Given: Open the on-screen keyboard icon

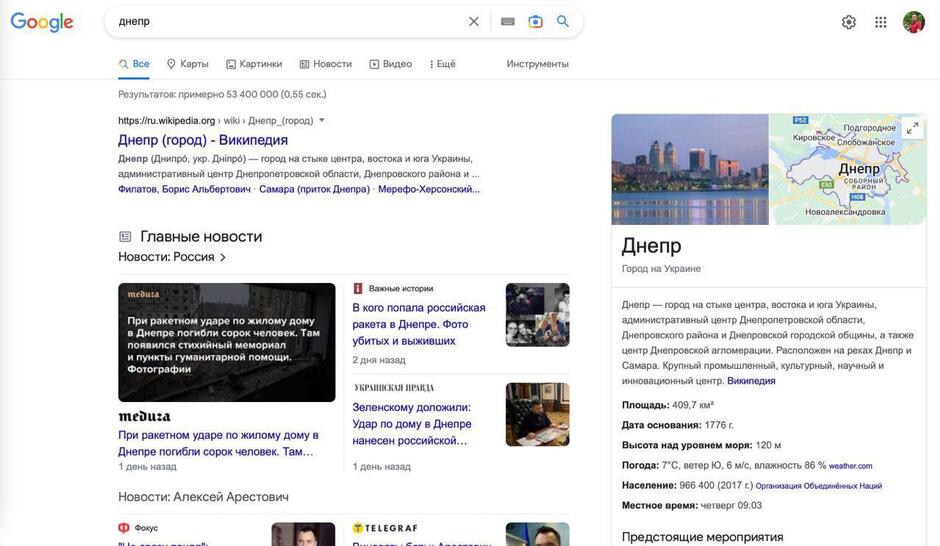Looking at the screenshot, I should [507, 22].
